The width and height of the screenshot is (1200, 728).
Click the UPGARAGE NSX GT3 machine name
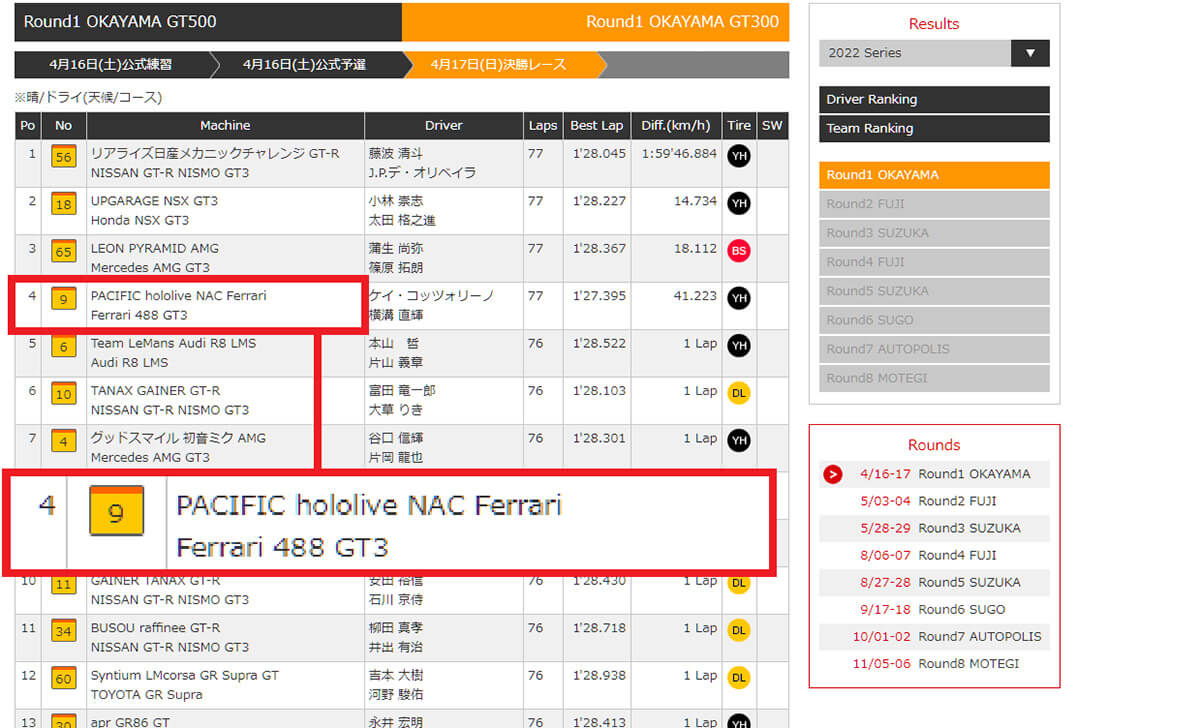click(x=154, y=201)
